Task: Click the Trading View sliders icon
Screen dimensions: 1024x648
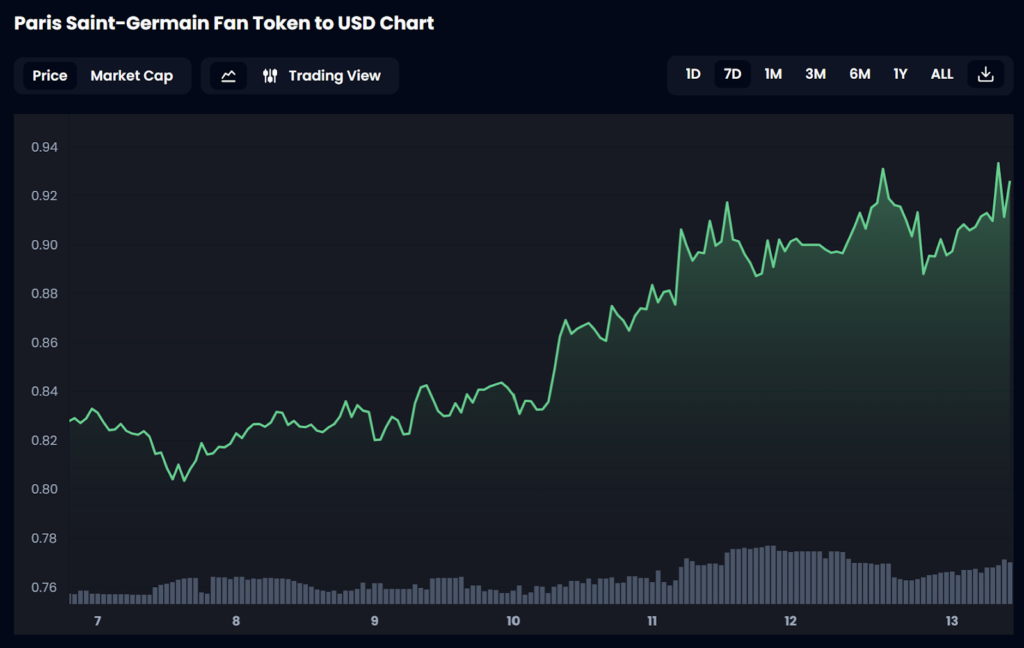Action: [270, 76]
